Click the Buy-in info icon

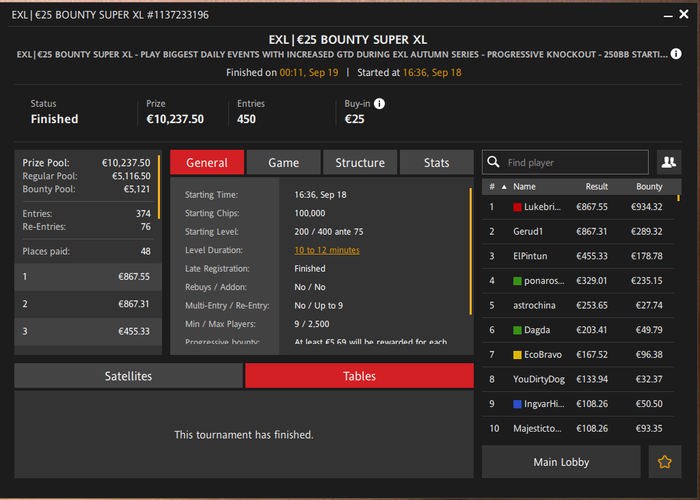coord(379,104)
